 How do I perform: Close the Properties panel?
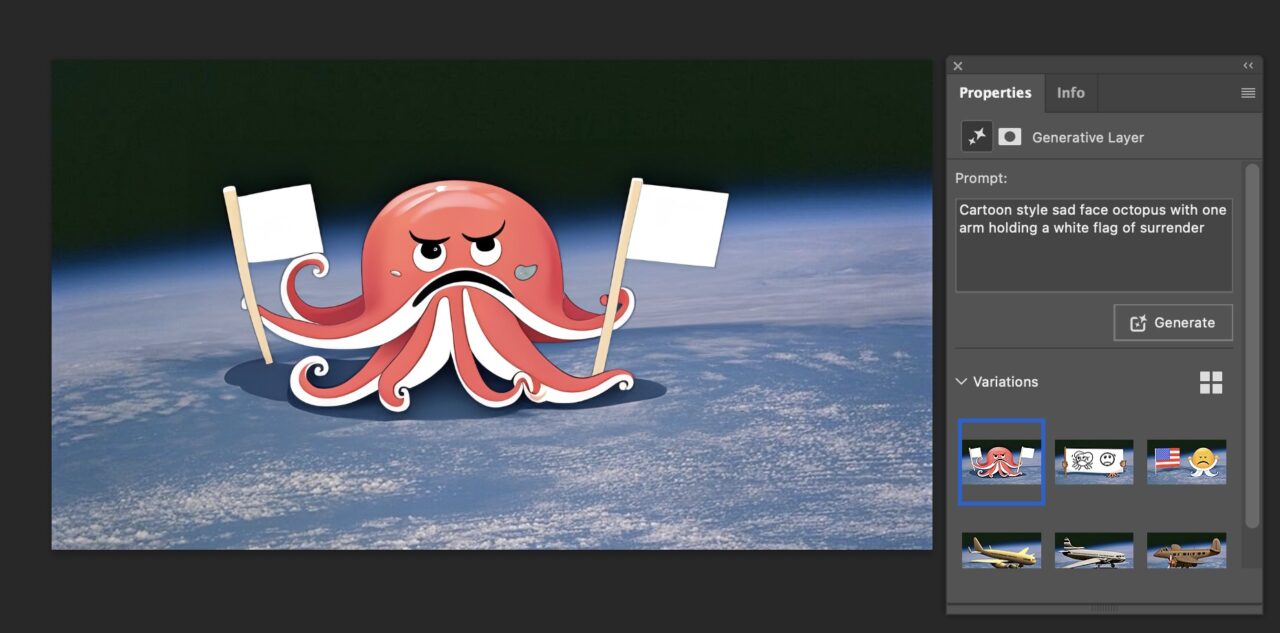click(x=958, y=66)
